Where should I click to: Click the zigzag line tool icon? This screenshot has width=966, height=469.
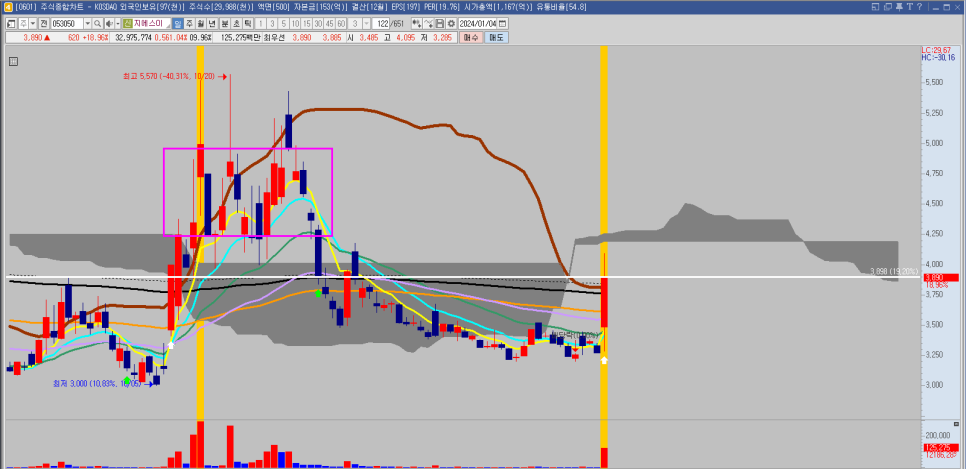[x=429, y=23]
